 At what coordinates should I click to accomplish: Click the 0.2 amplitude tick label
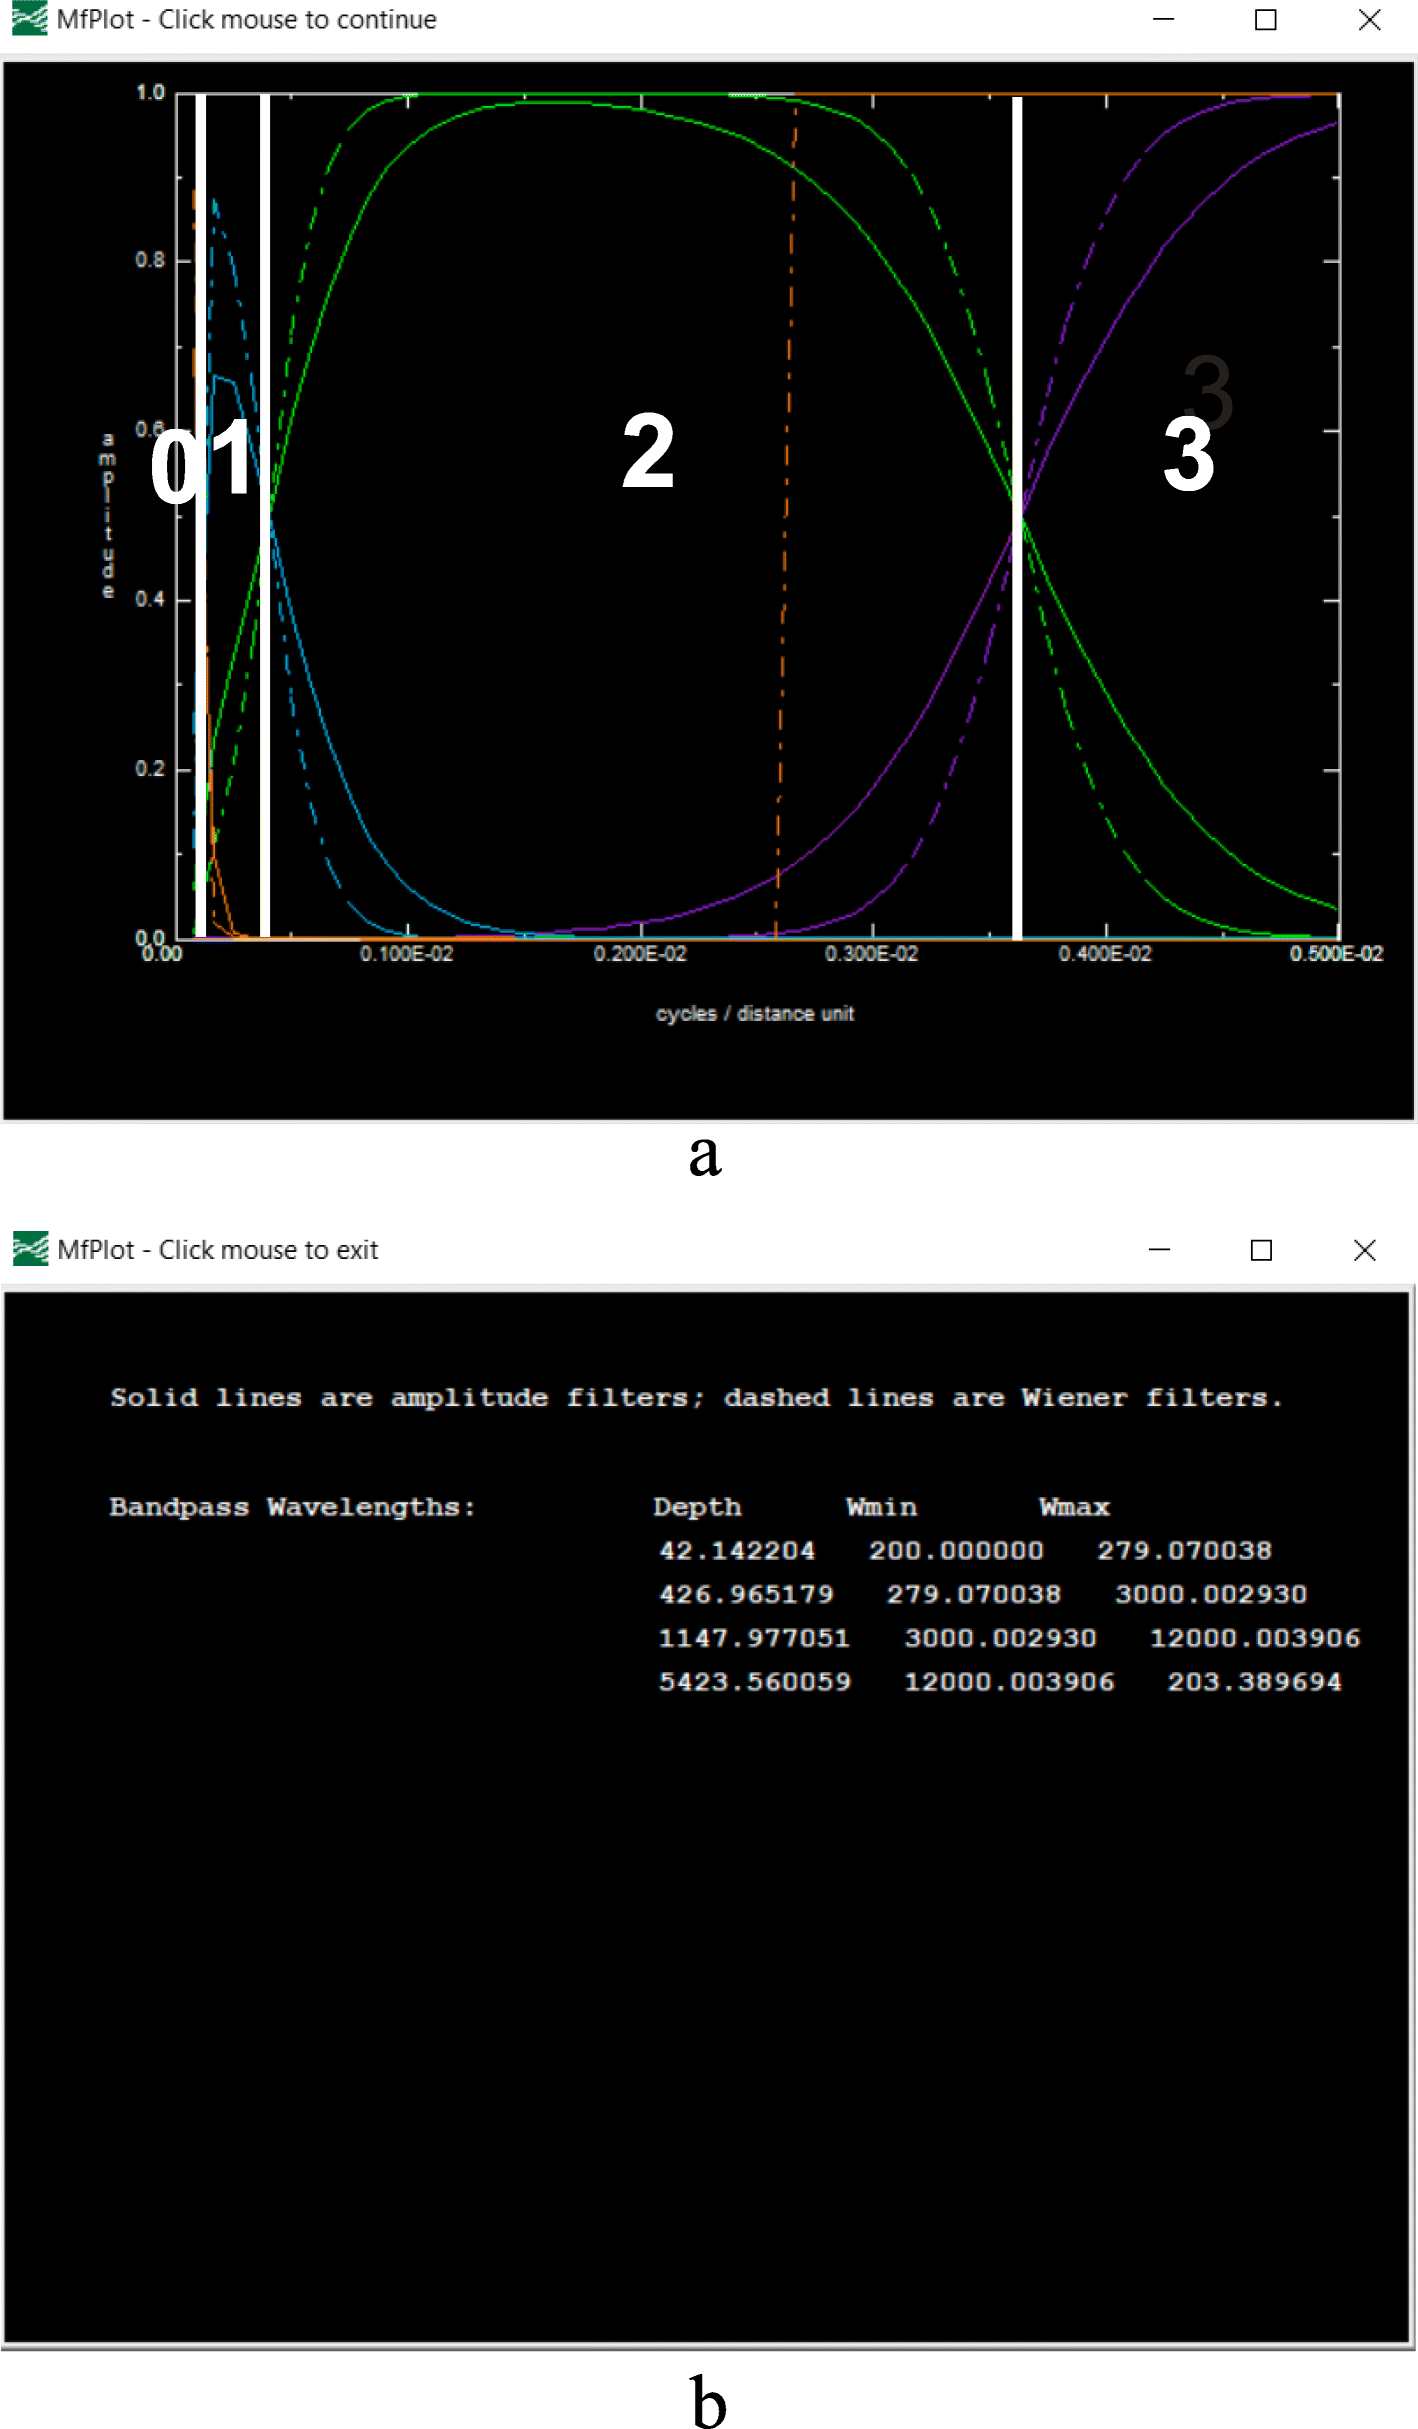pos(150,768)
